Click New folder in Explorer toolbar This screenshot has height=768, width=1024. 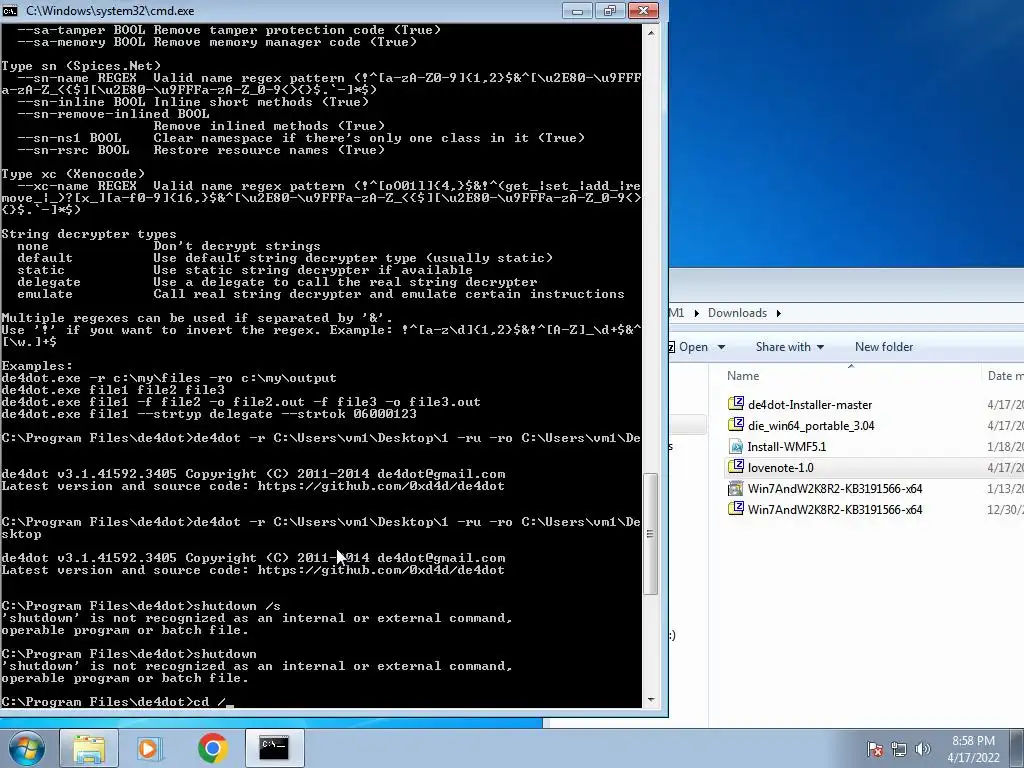click(884, 347)
